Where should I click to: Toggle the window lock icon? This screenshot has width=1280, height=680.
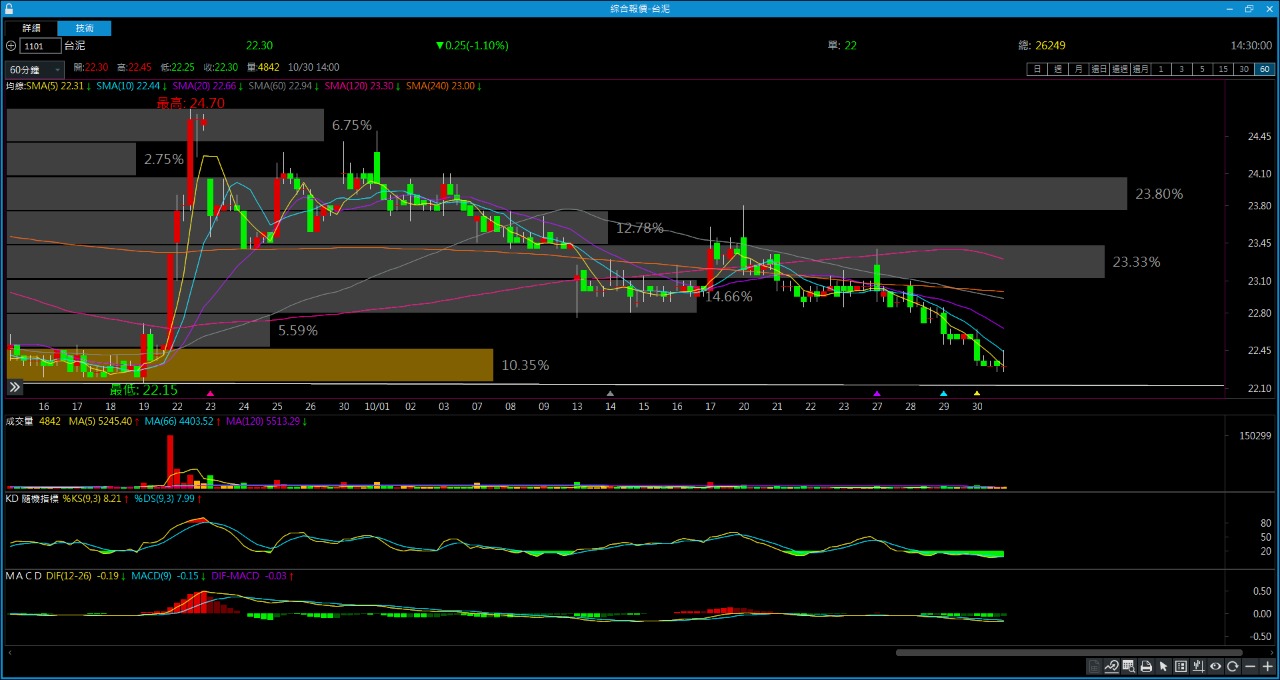9,8
